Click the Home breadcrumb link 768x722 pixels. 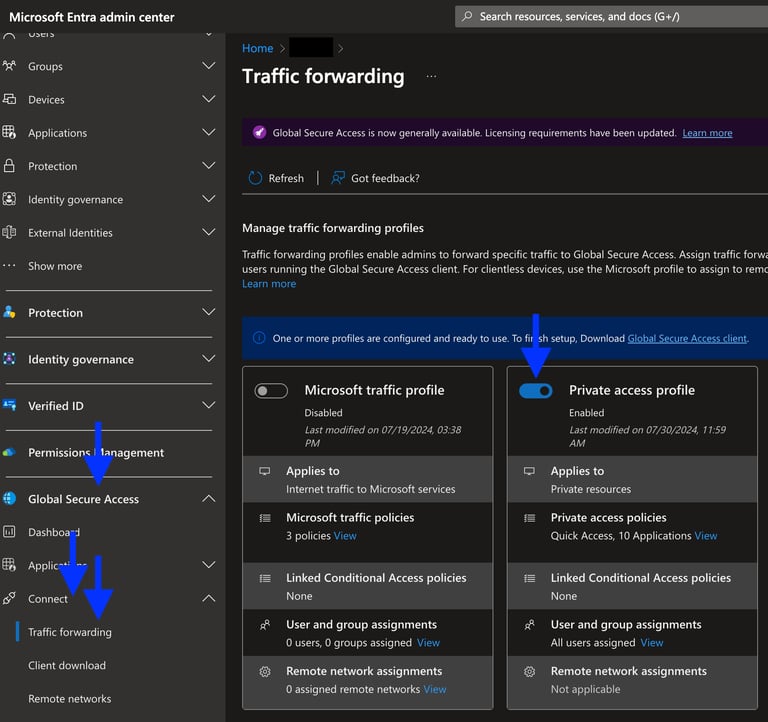257,48
